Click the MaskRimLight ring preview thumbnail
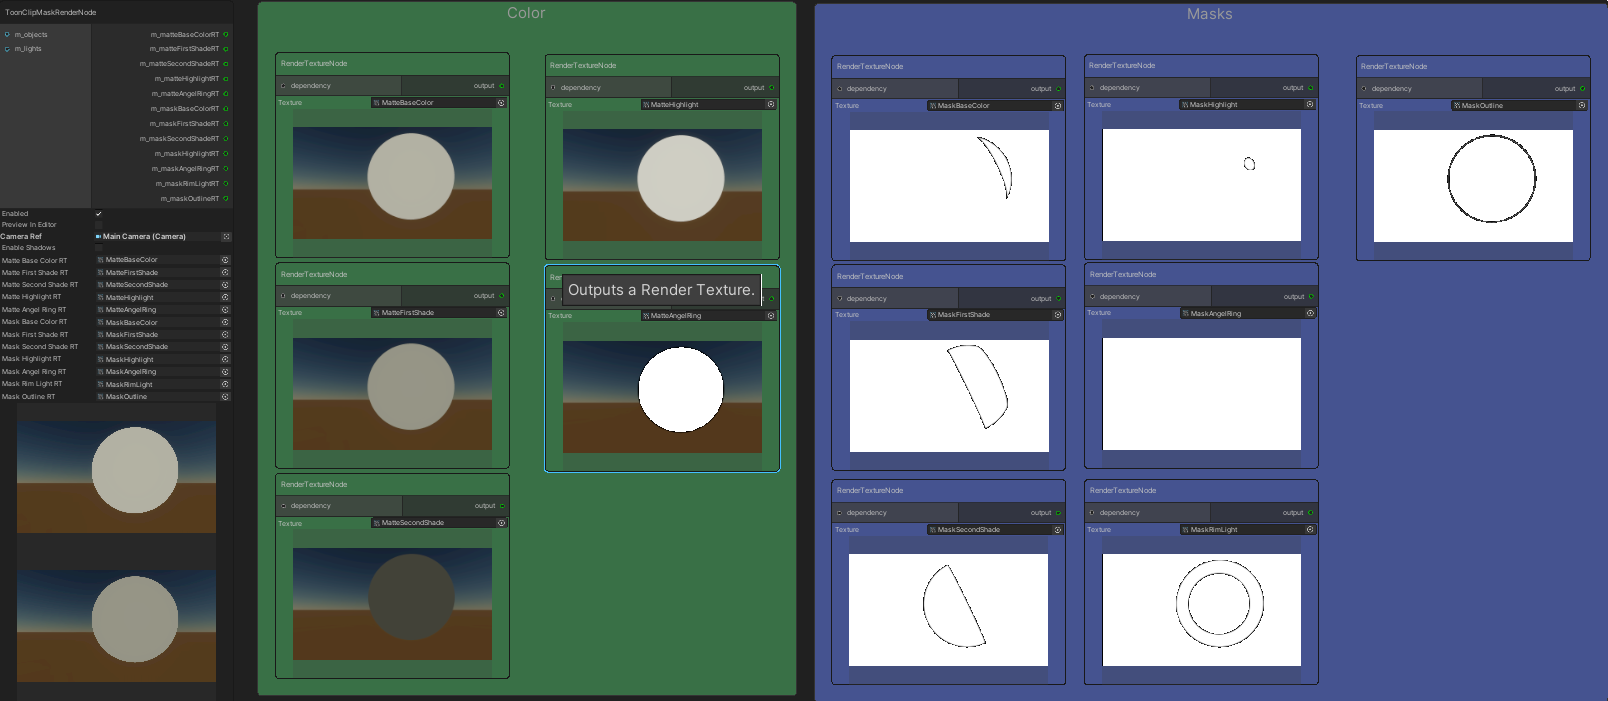Screen dimensions: 1608x701 click(x=1201, y=609)
